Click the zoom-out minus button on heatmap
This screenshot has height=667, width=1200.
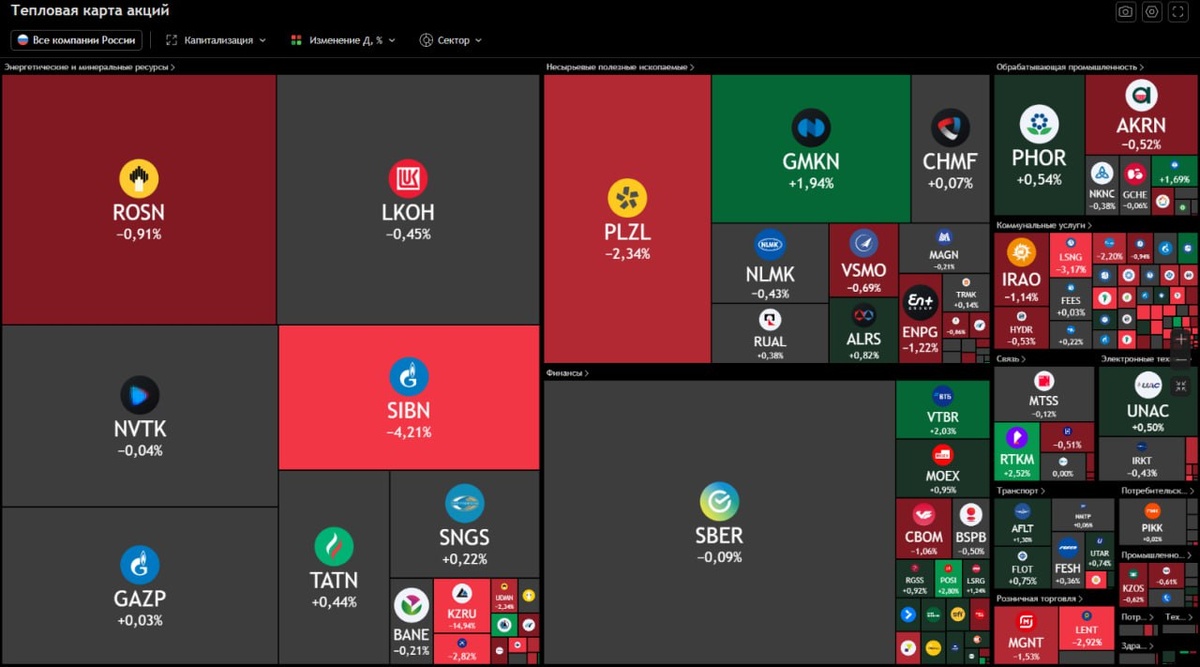coord(1181,360)
